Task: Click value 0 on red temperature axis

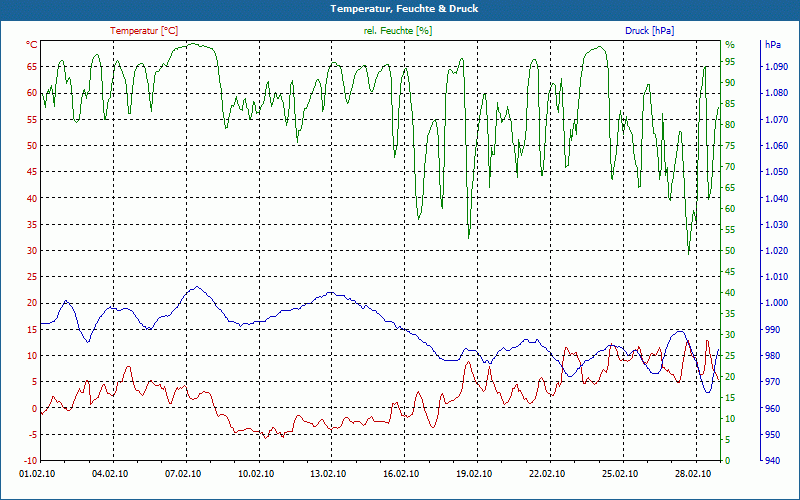Action: coord(35,408)
